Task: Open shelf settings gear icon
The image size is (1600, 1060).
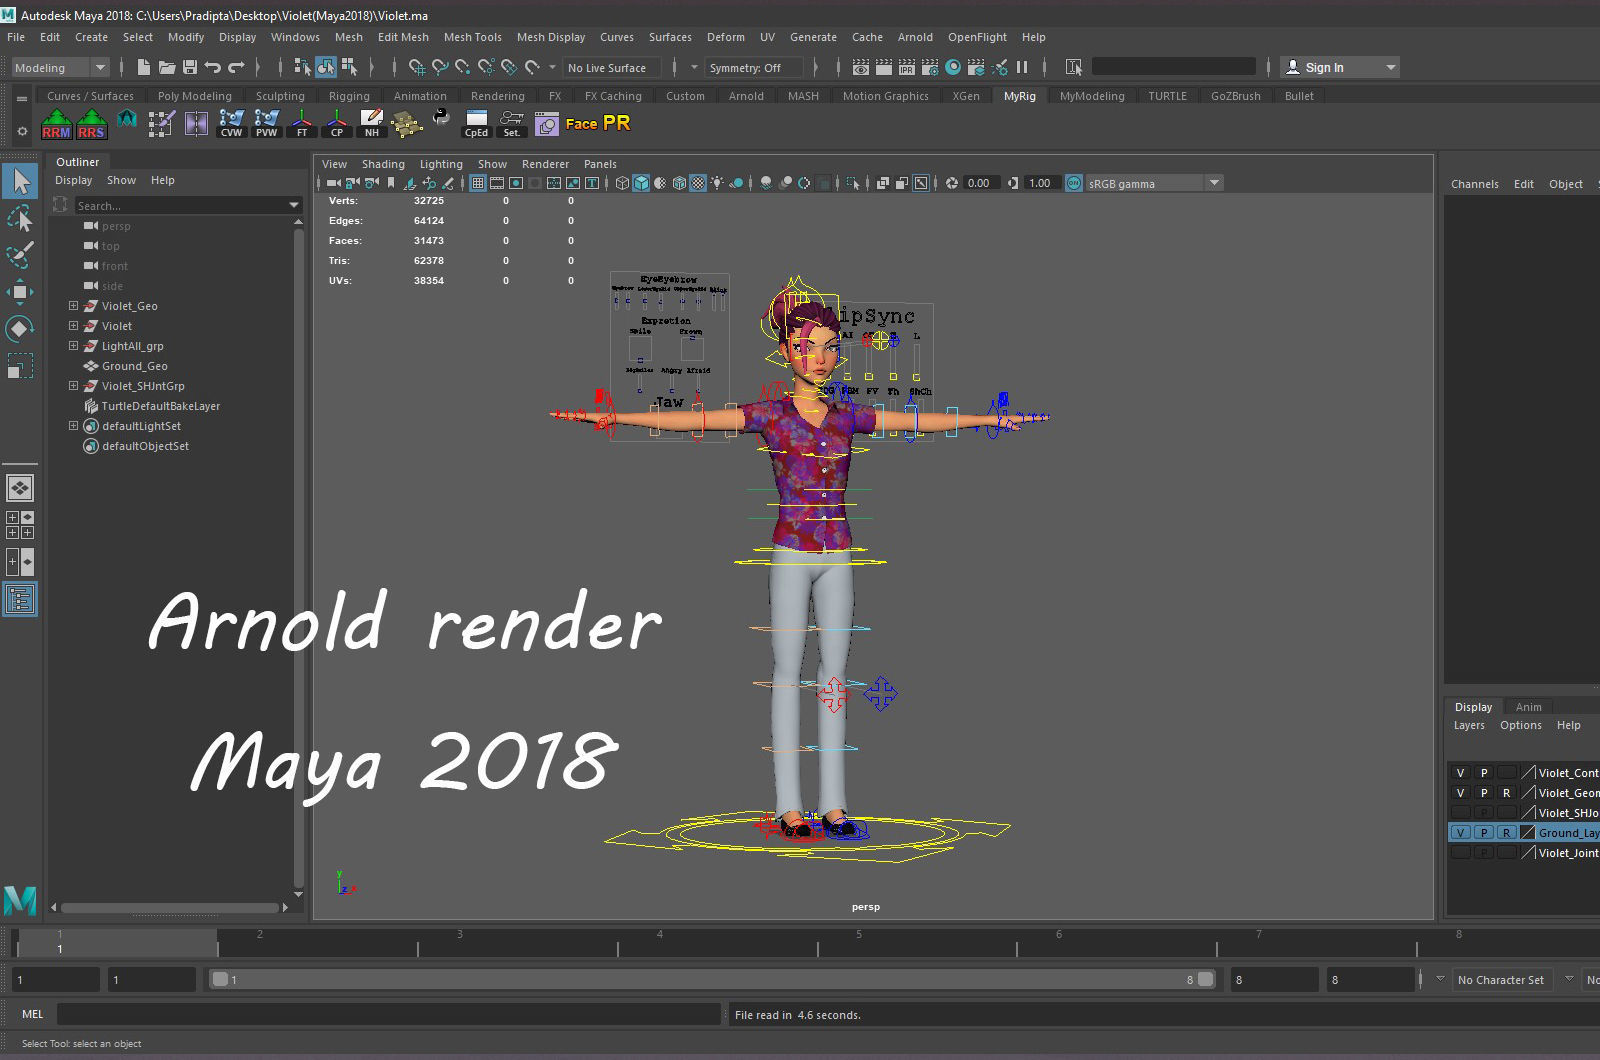Action: click(x=22, y=131)
